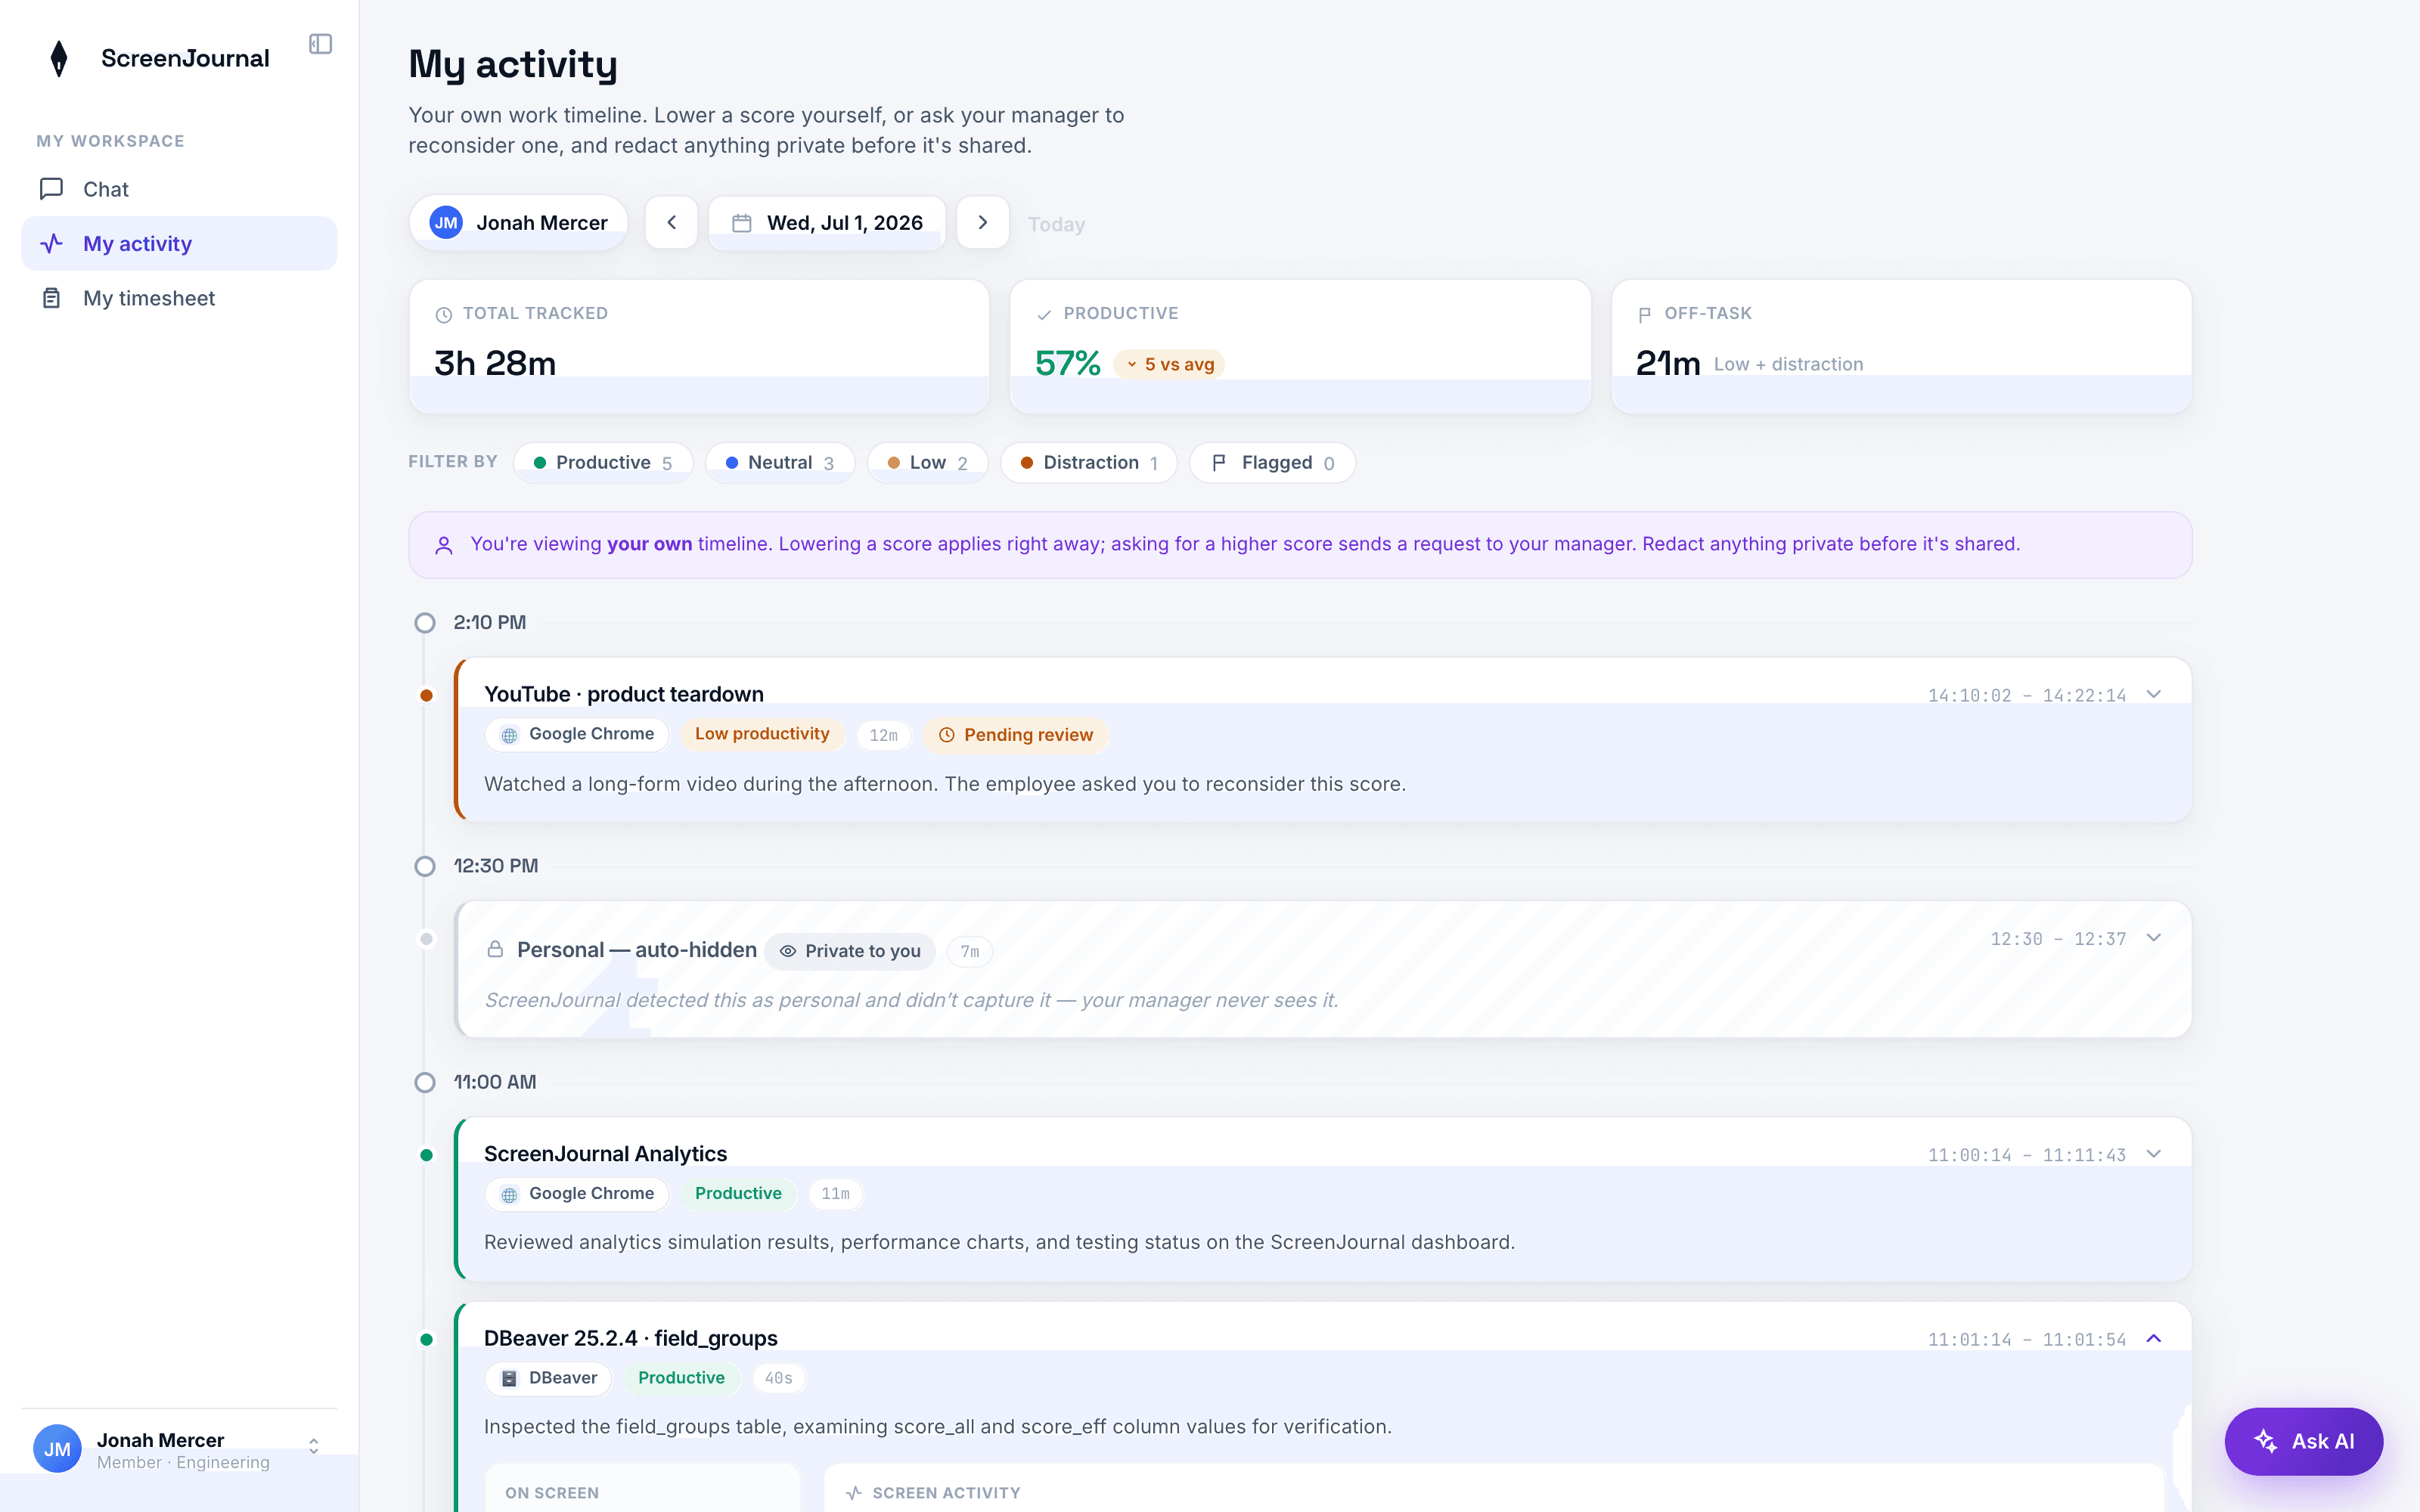
Task: Open the Ask AI assistant
Action: click(x=2304, y=1441)
